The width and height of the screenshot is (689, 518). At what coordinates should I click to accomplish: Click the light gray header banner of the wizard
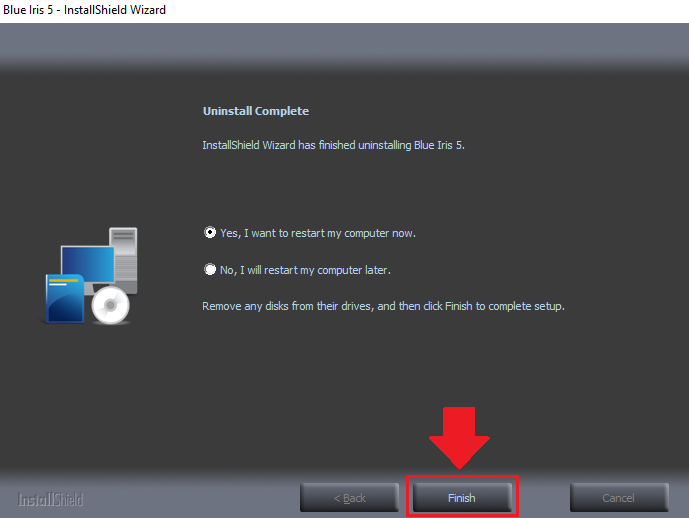[x=344, y=43]
